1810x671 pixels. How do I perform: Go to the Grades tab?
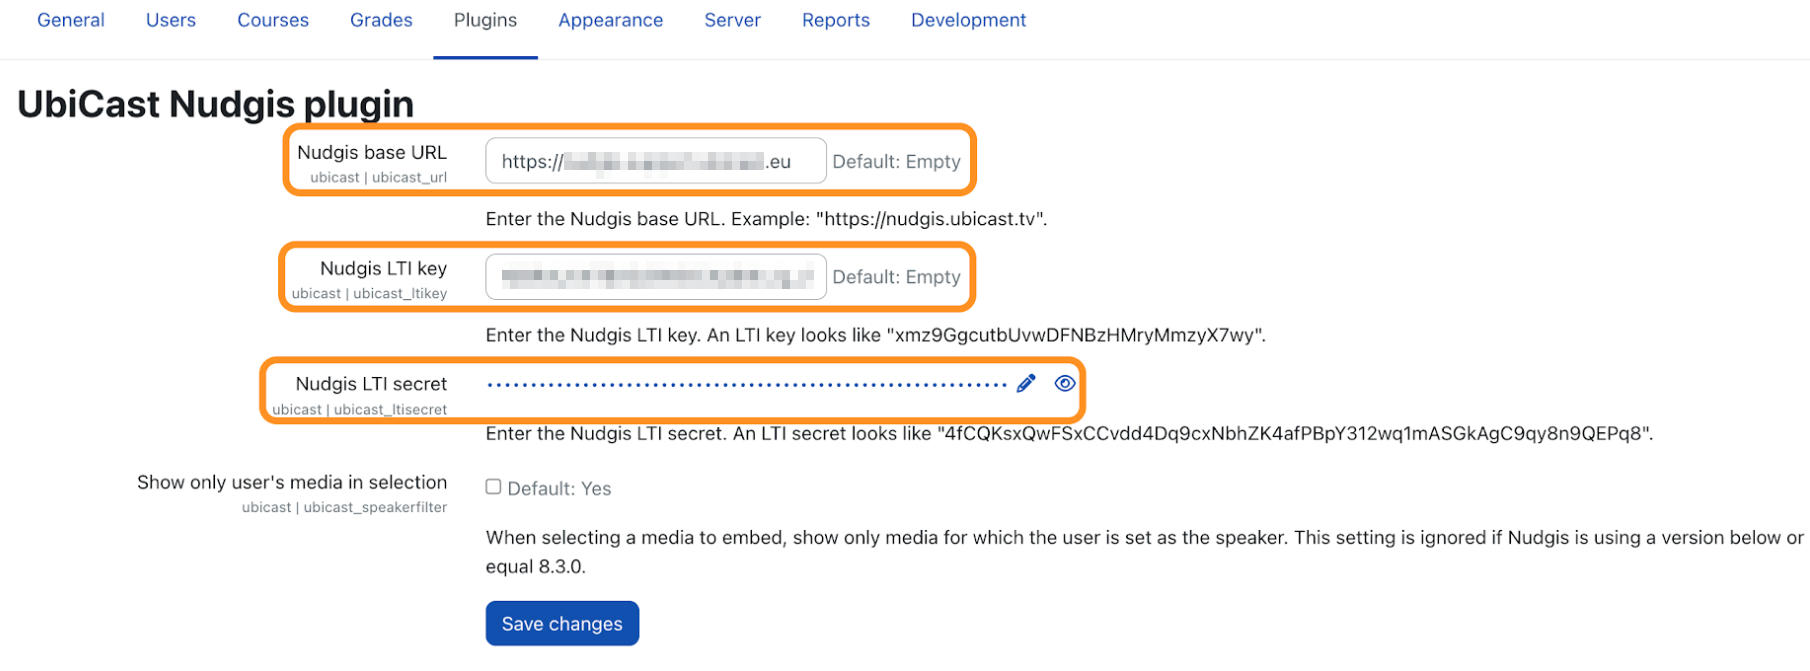(x=381, y=20)
